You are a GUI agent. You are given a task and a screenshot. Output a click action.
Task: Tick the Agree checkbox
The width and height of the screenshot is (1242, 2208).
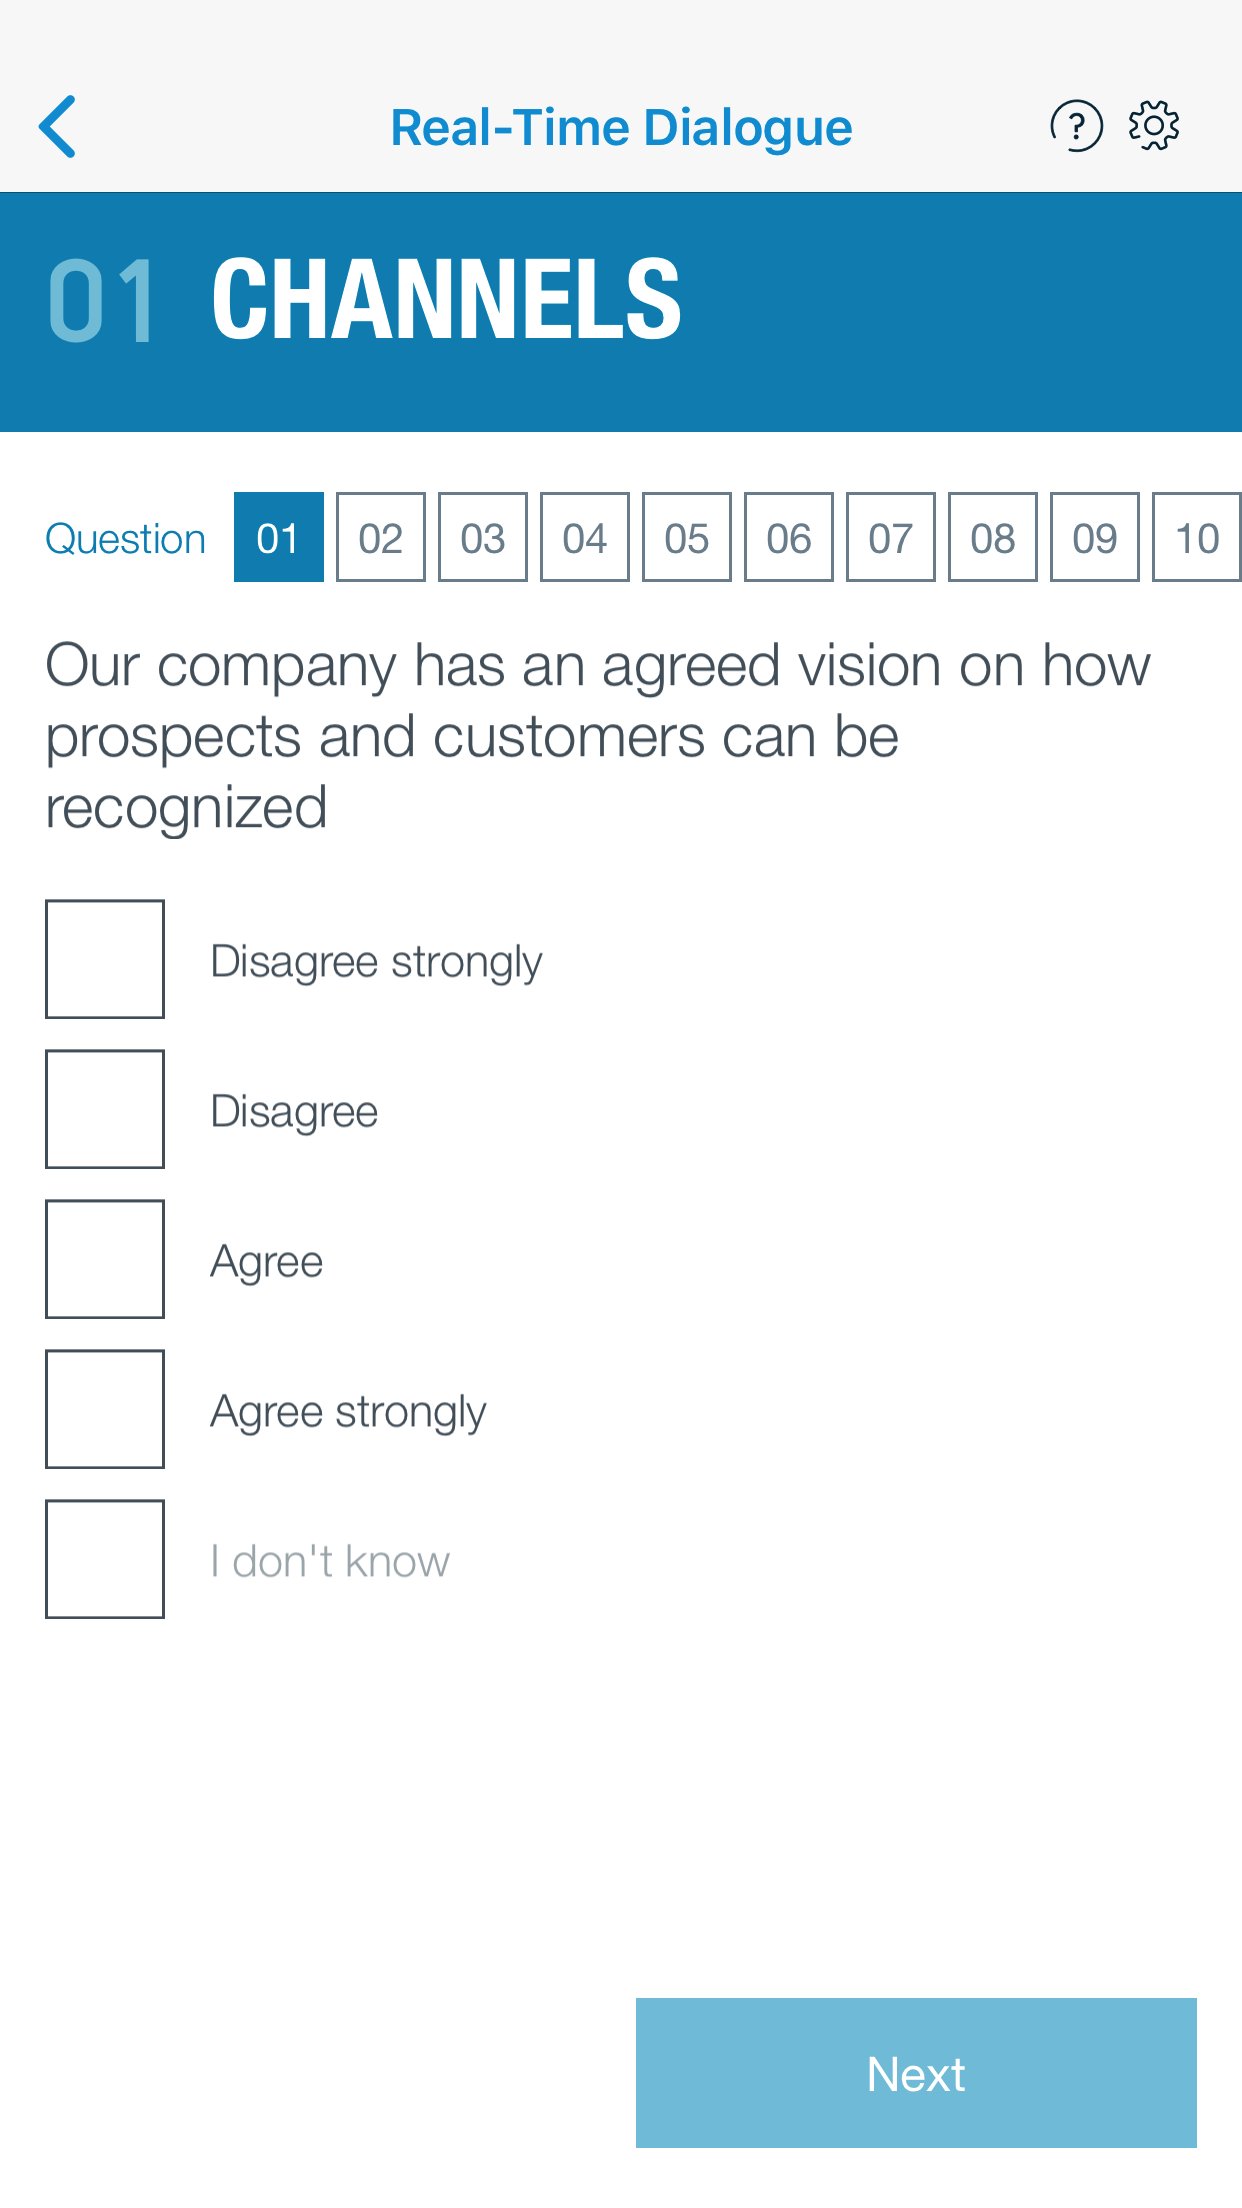point(105,1259)
